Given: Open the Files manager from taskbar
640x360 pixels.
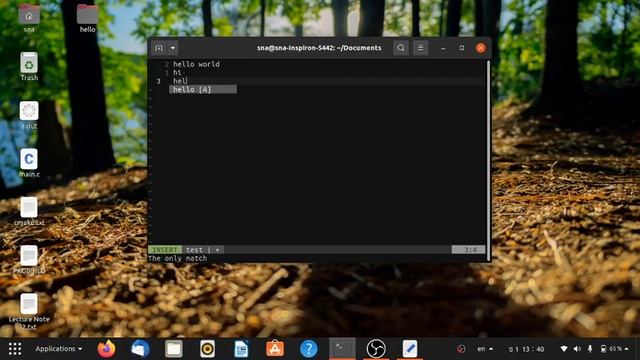Looking at the screenshot, I should point(173,349).
